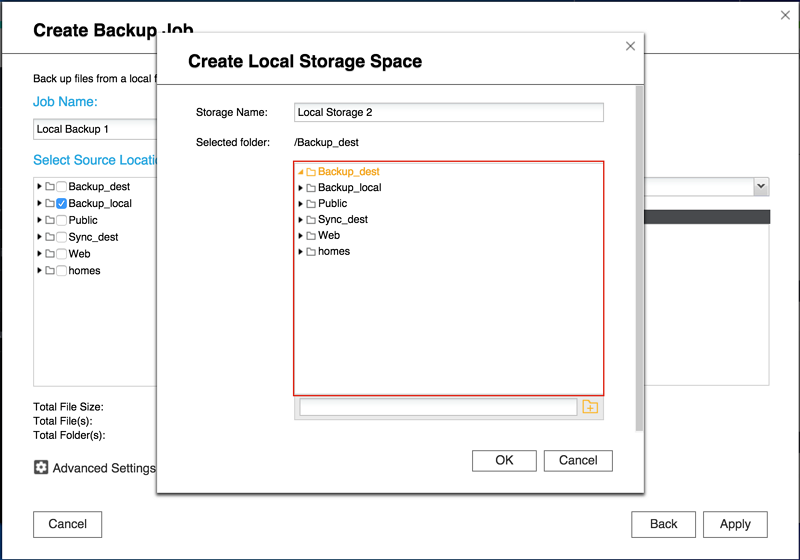Click the Advanced Settings gear icon
This screenshot has width=800, height=560.
[x=41, y=467]
